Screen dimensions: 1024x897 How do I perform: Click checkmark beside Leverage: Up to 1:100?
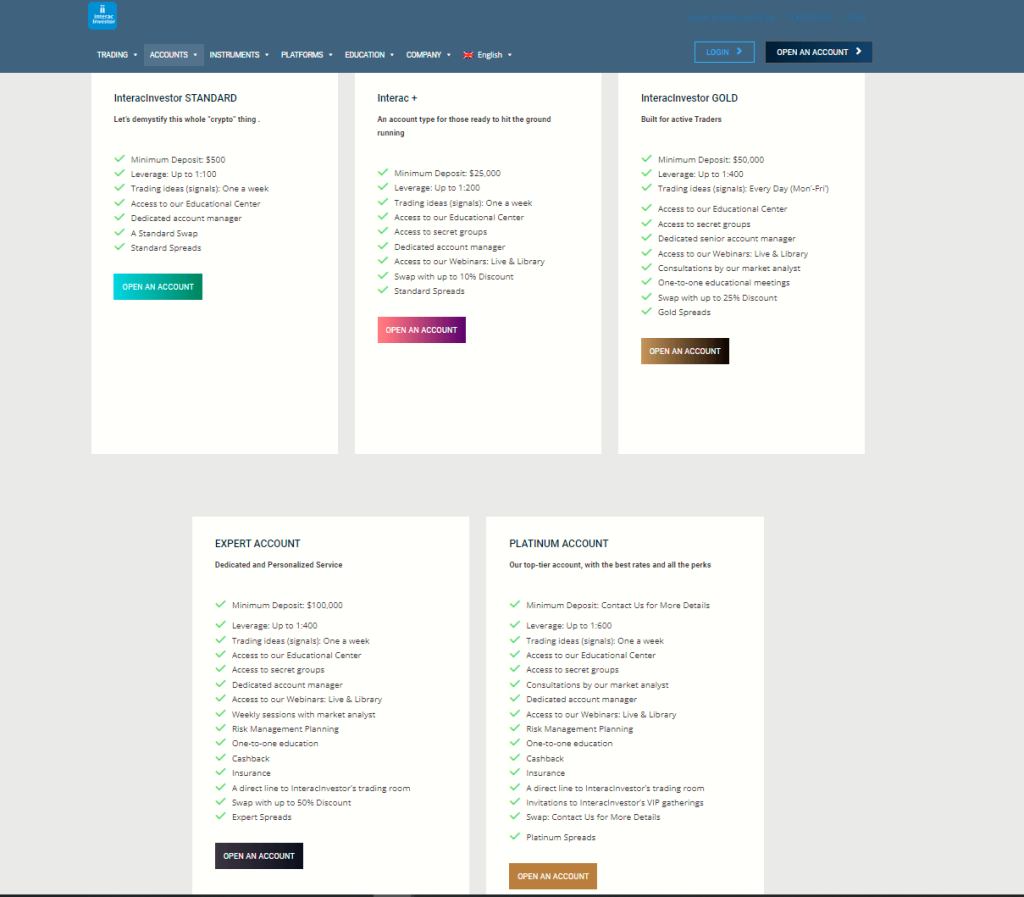tap(120, 173)
